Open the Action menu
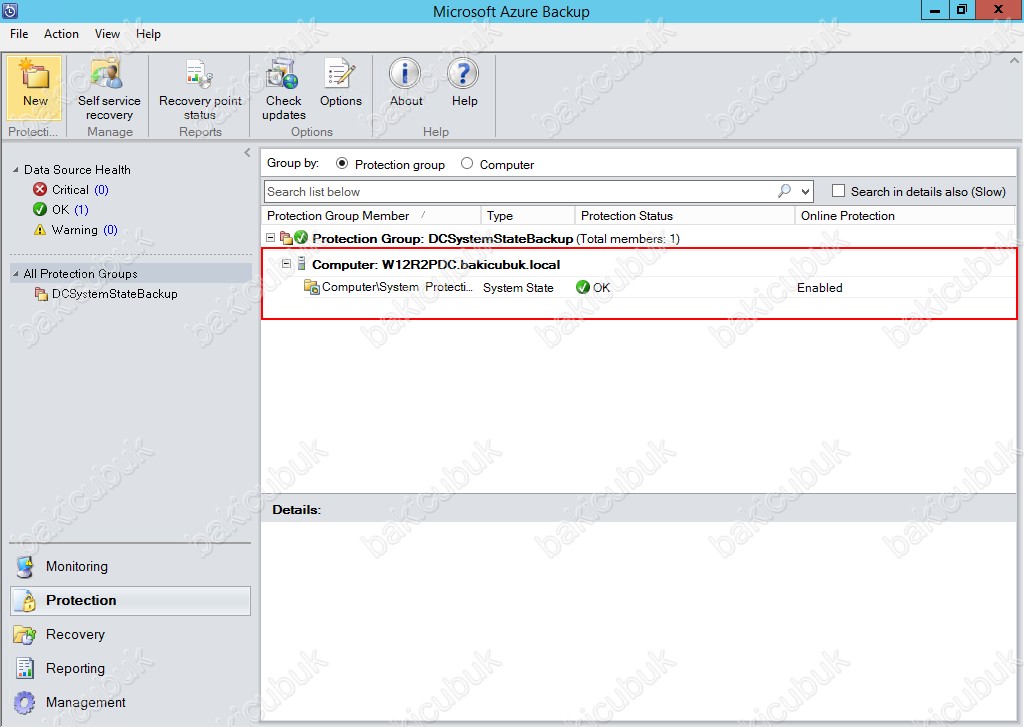Screen dimensions: 1024x727 [x=61, y=34]
